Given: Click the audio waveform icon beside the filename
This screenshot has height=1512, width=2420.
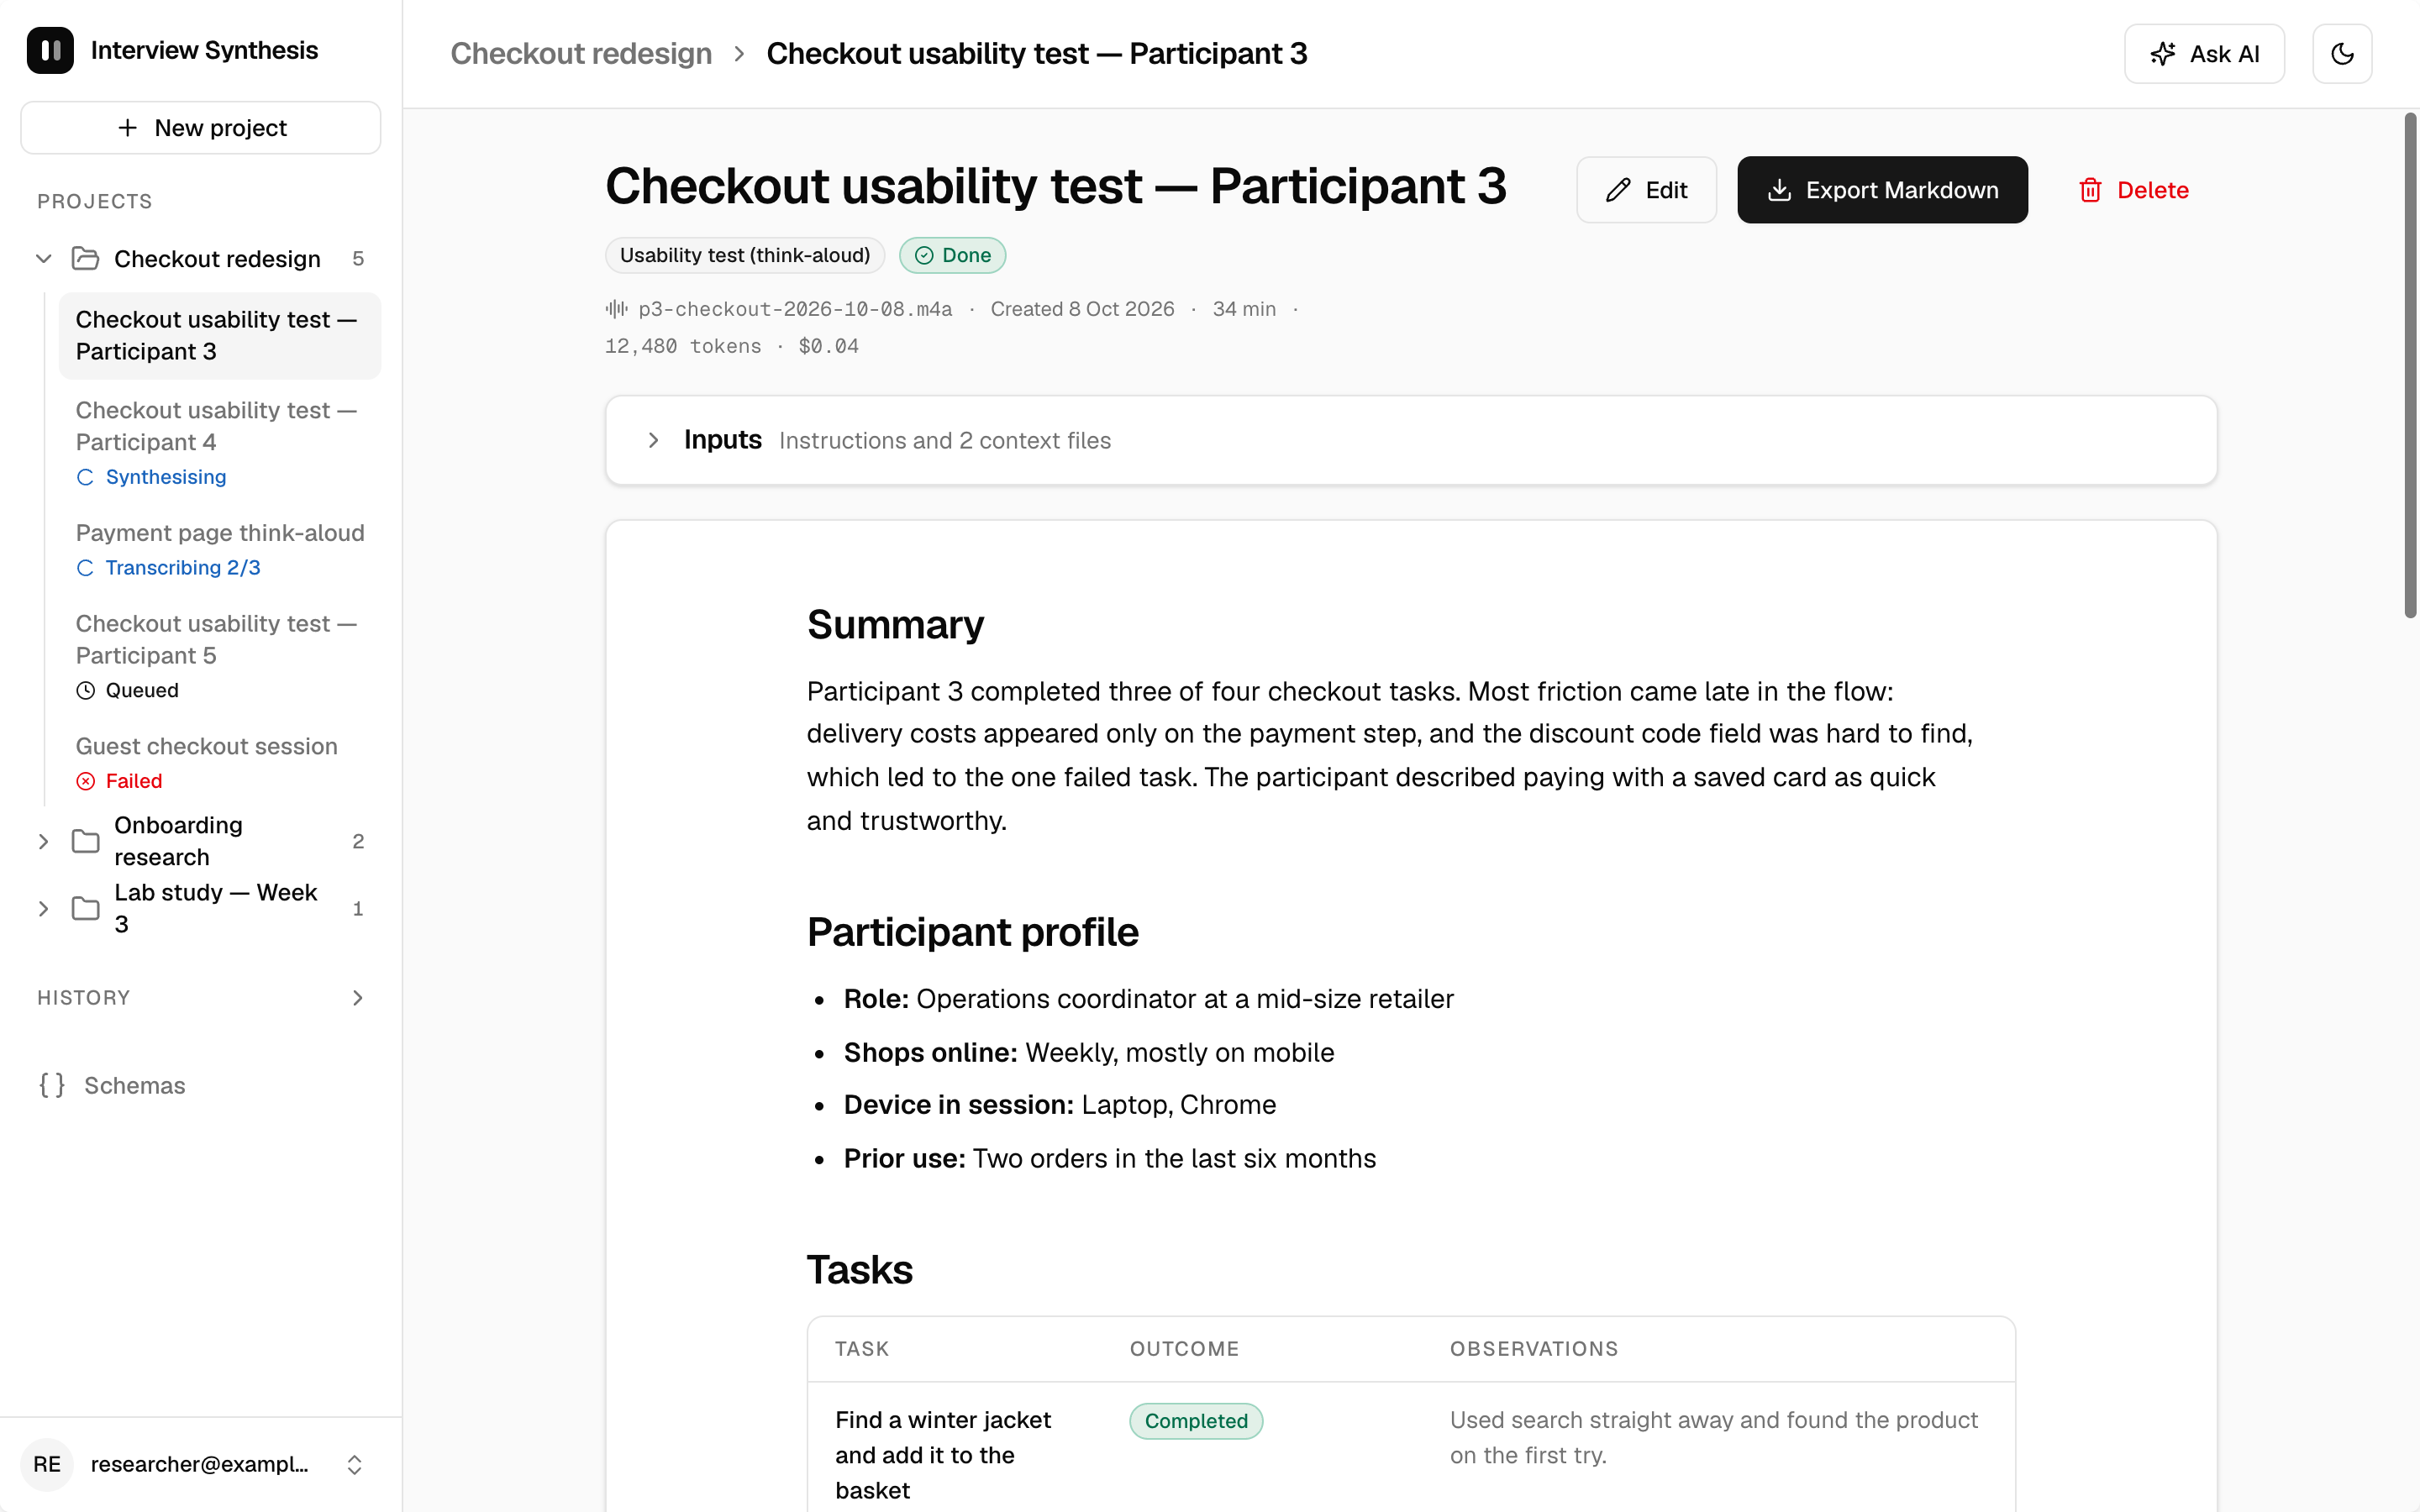Looking at the screenshot, I should [x=616, y=309].
